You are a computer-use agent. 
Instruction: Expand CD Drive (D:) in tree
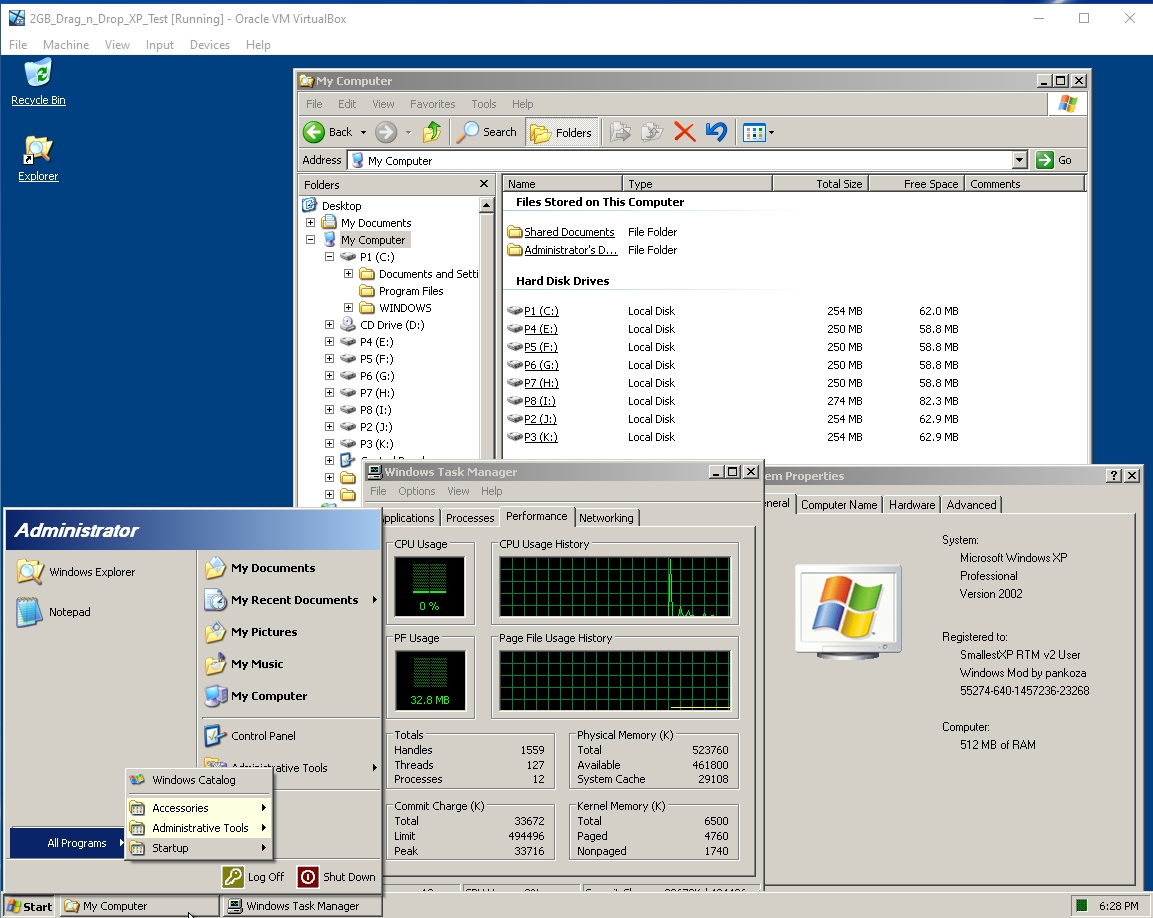[329, 324]
